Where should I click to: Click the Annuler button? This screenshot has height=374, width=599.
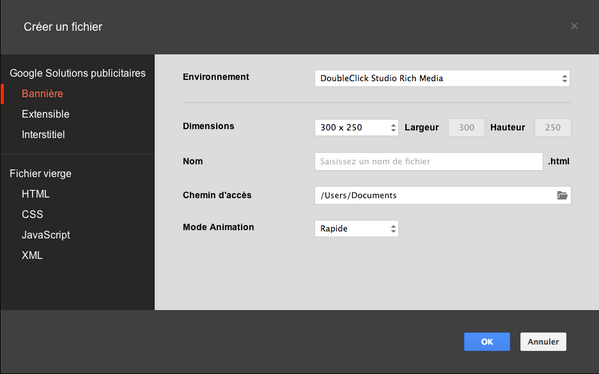pos(543,342)
